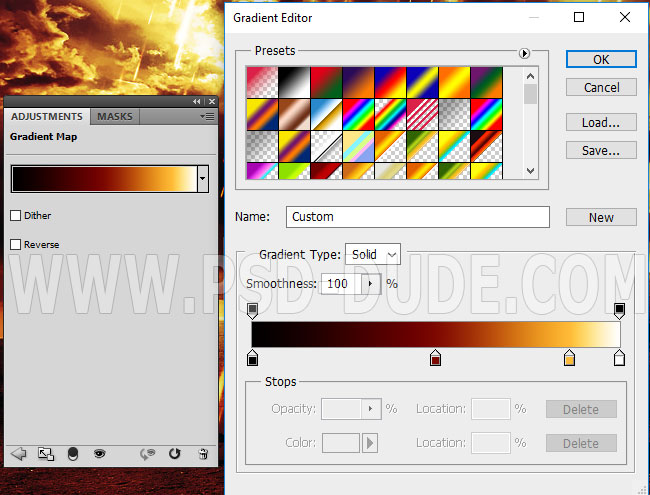Enable the Dither checkbox
Screen dimensions: 650x495
(x=15, y=216)
